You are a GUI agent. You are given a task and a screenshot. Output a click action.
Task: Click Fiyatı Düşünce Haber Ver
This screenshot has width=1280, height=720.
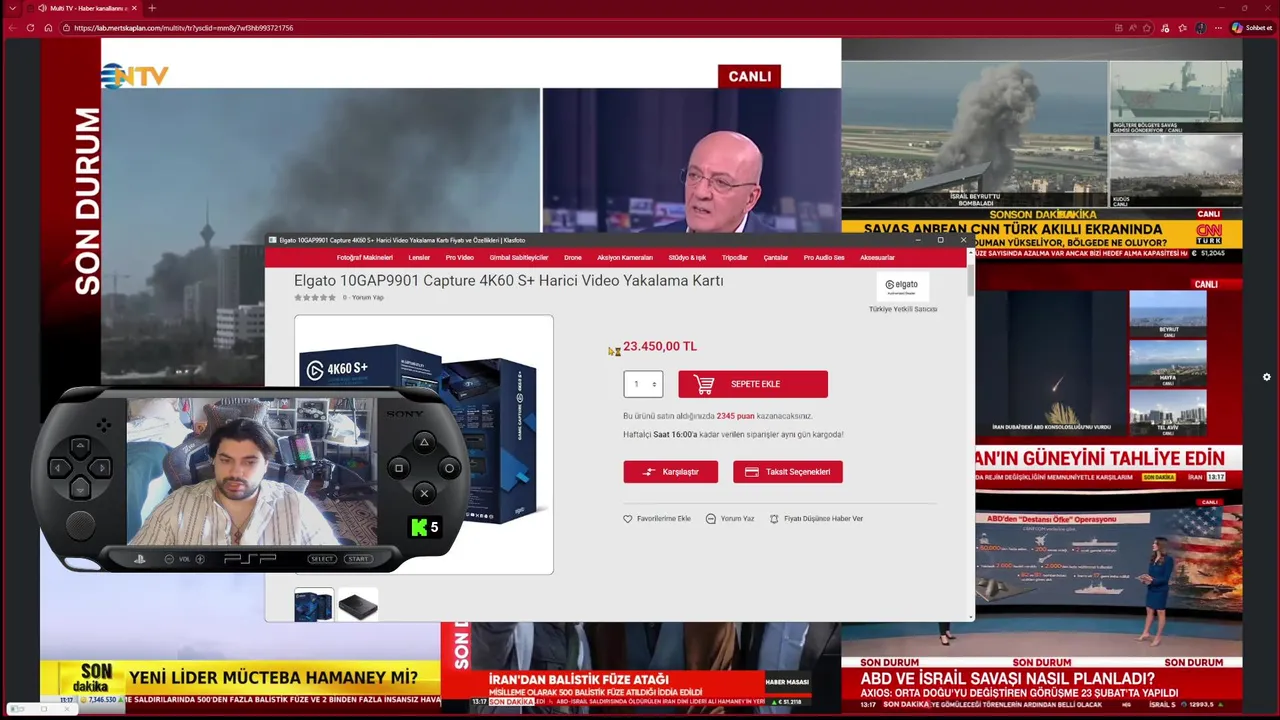816,519
